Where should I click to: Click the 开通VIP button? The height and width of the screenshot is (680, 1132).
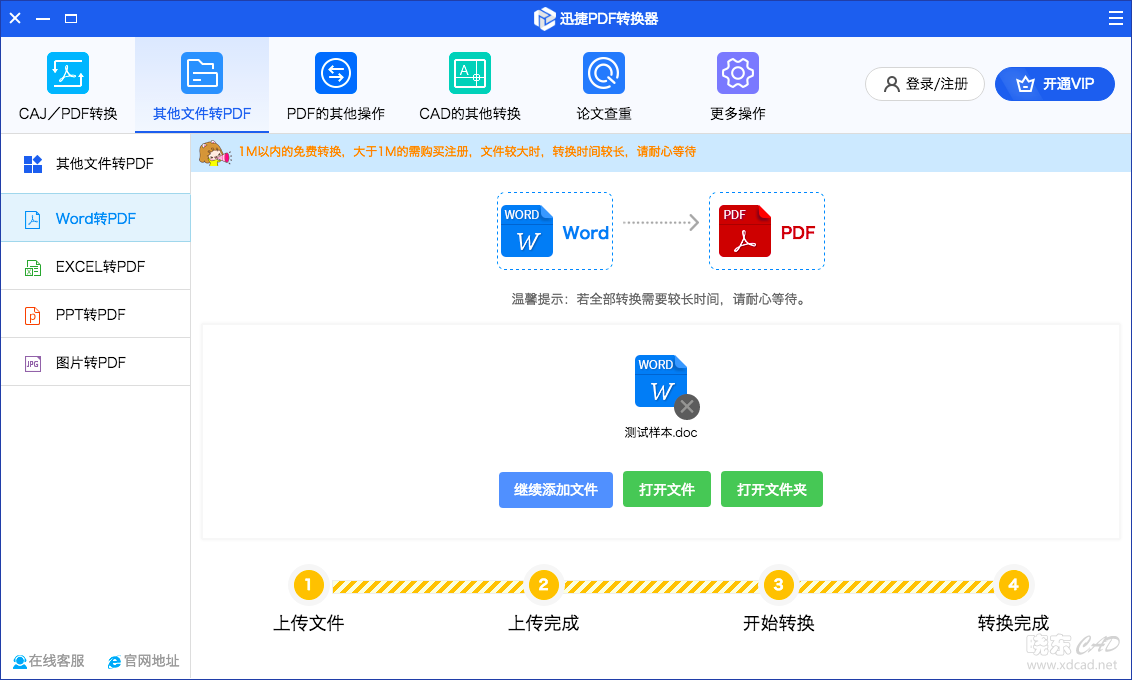pyautogui.click(x=1055, y=84)
